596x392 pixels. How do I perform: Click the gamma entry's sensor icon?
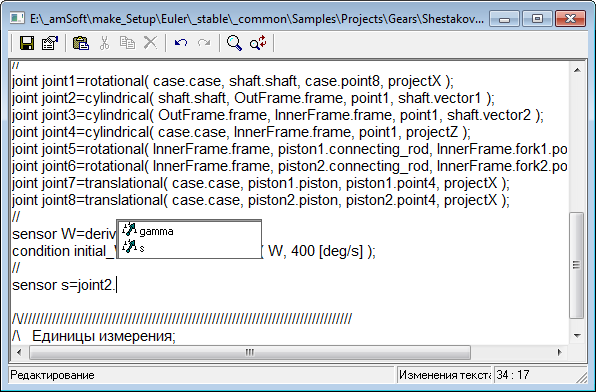(129, 230)
